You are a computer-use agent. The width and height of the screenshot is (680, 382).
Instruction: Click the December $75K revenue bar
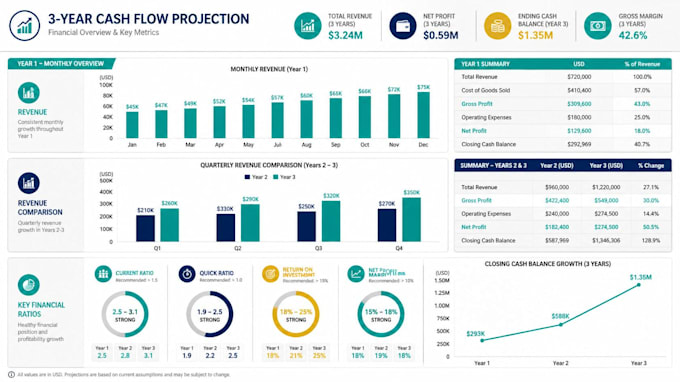423,115
